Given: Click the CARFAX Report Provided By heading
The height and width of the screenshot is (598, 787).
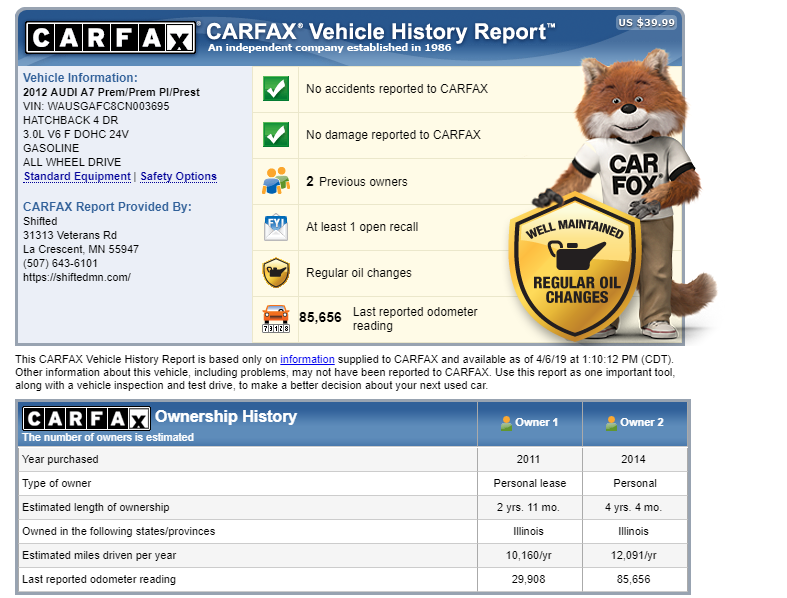Looking at the screenshot, I should (107, 207).
